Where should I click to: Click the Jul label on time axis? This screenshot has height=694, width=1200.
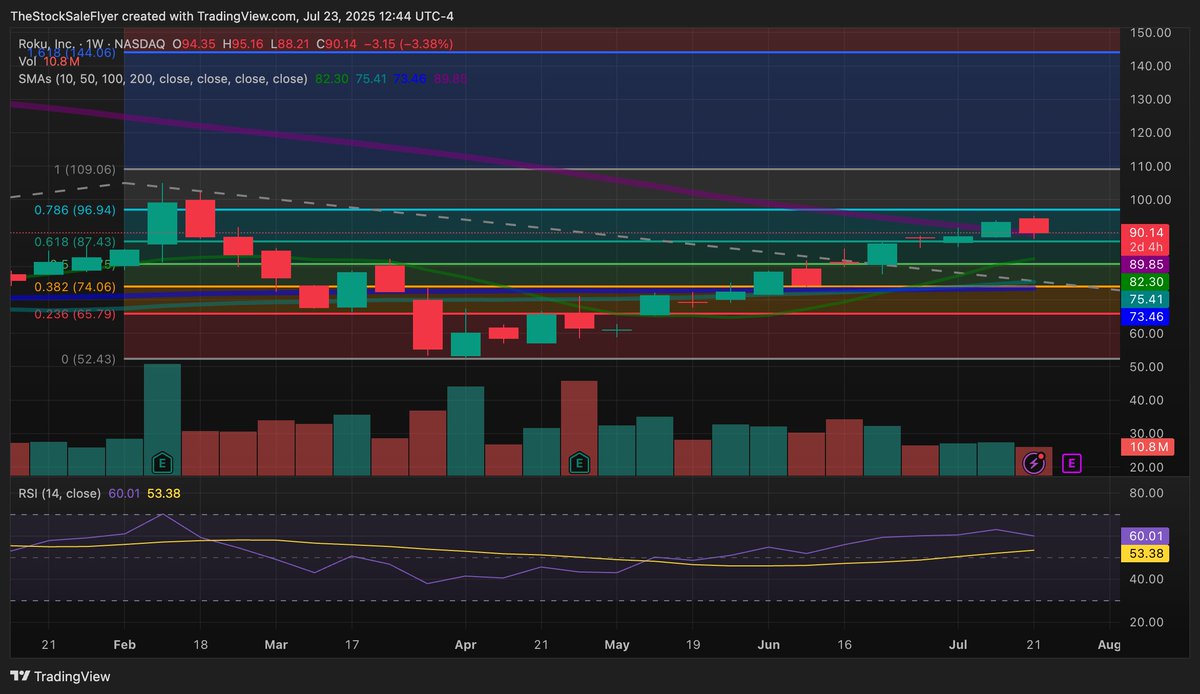tap(958, 645)
